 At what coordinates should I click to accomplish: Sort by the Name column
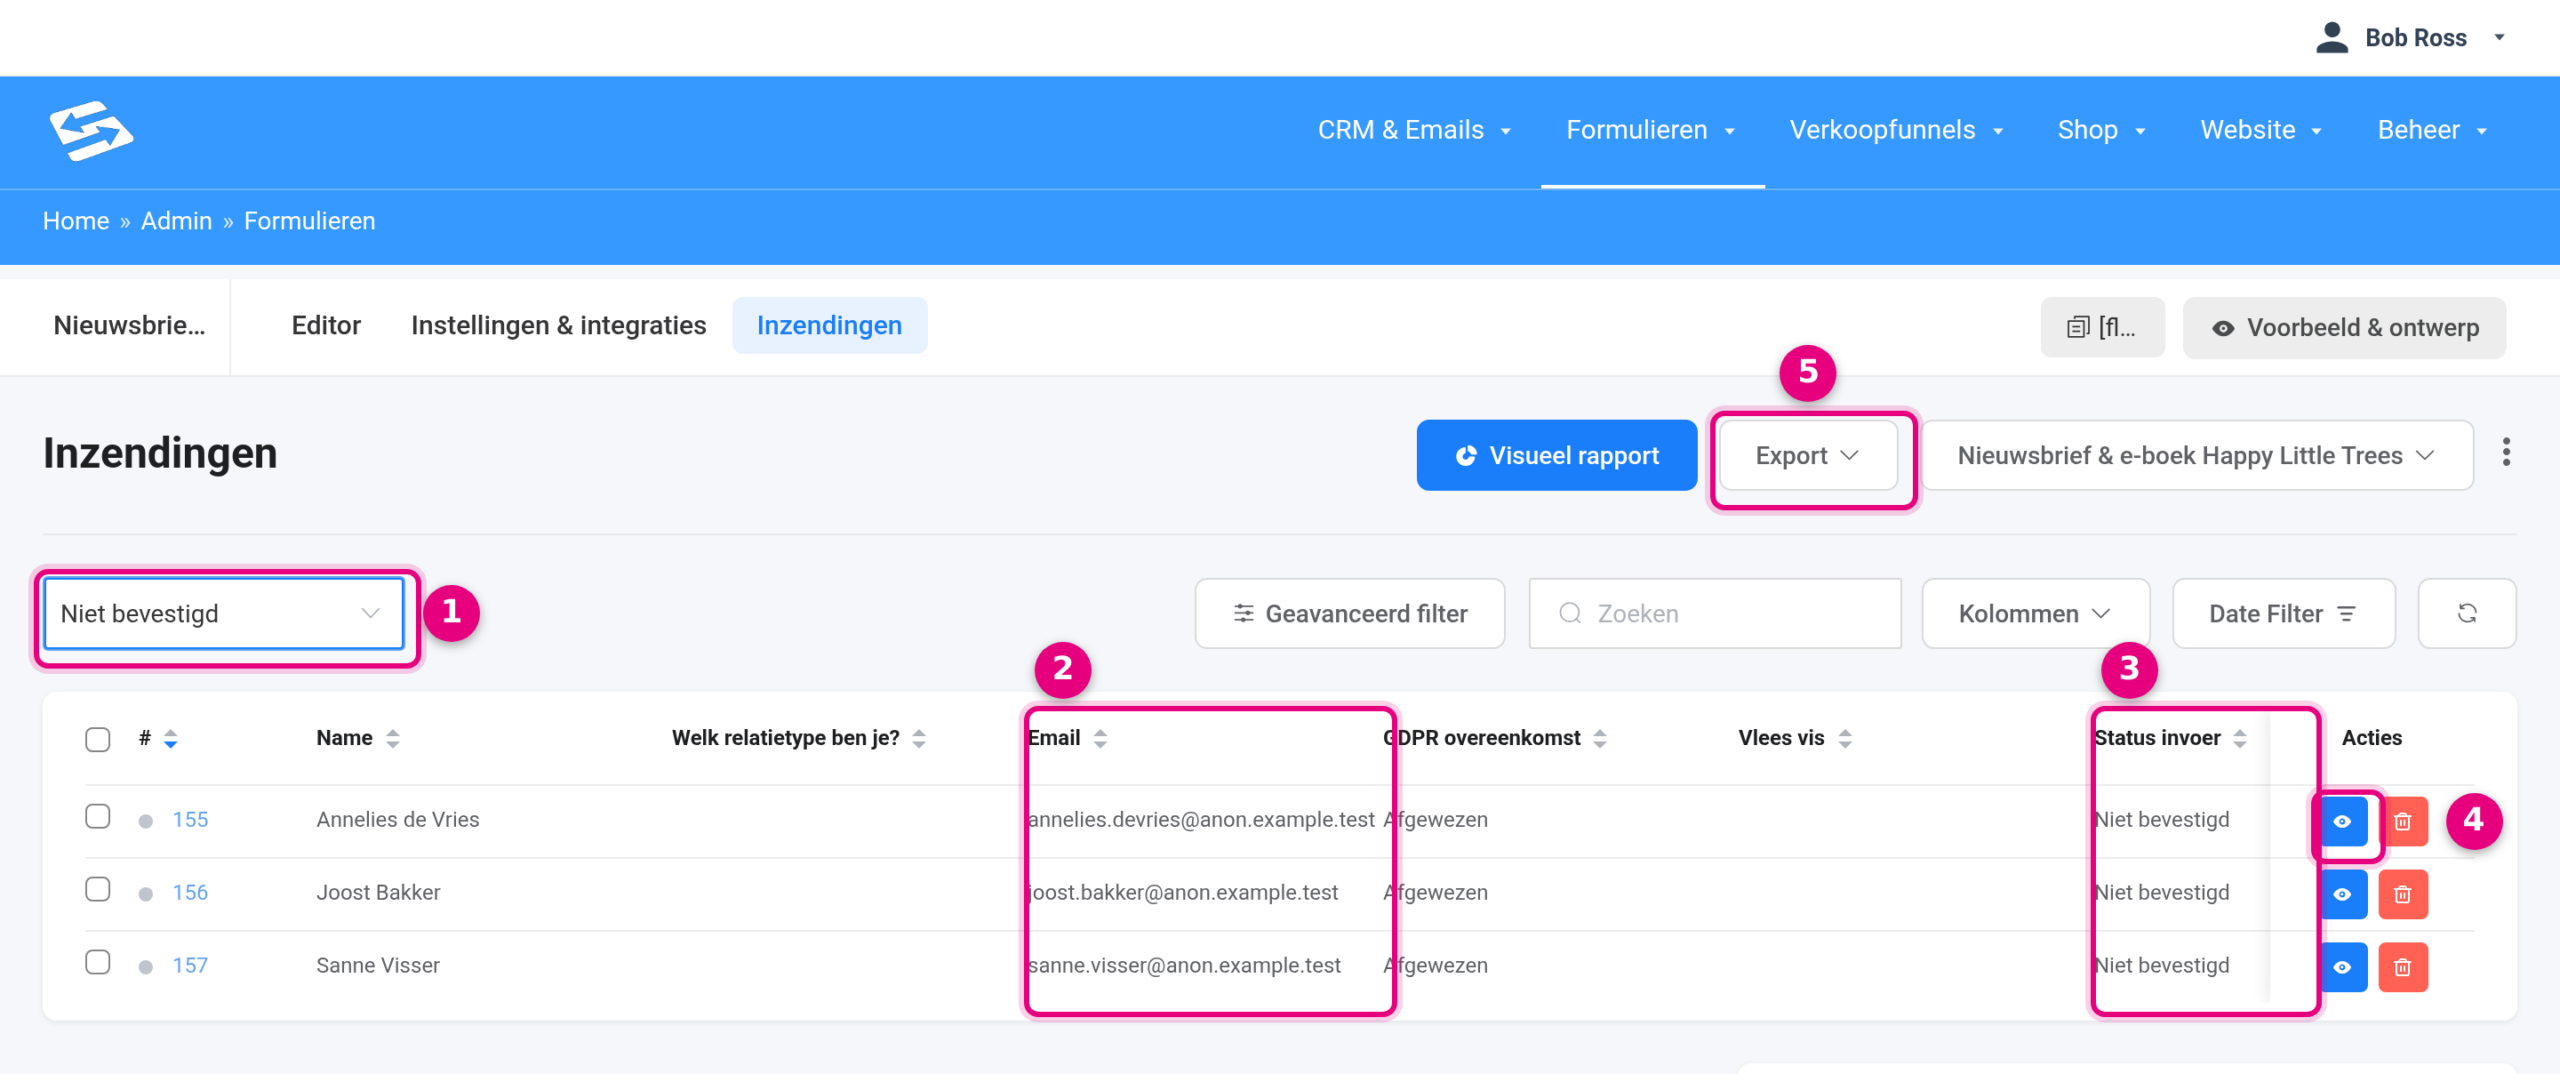[x=393, y=739]
